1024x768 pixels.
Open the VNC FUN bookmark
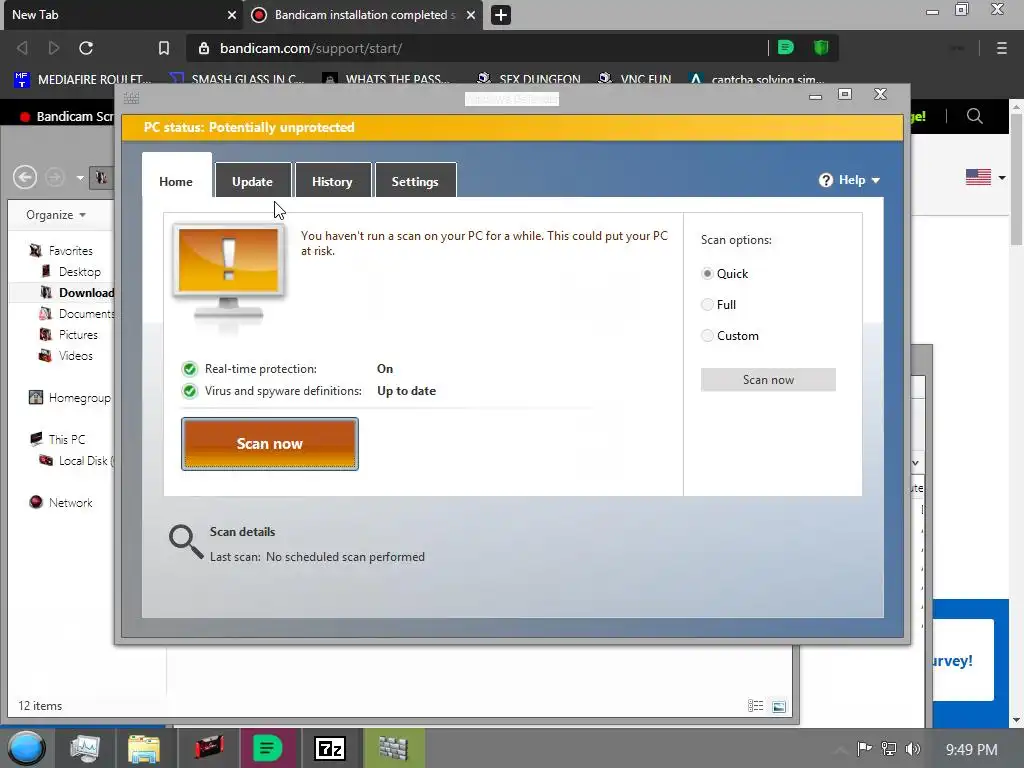pyautogui.click(x=635, y=79)
